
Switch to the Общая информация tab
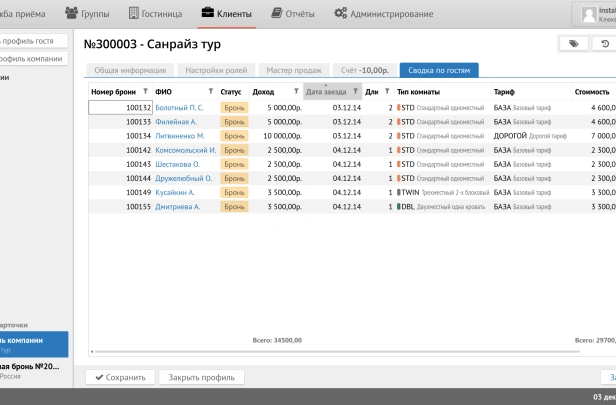129,70
